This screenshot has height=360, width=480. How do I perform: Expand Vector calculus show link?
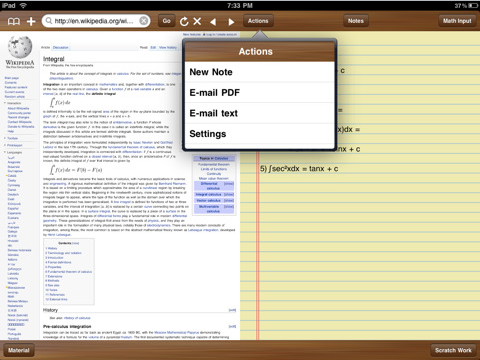tap(229, 201)
